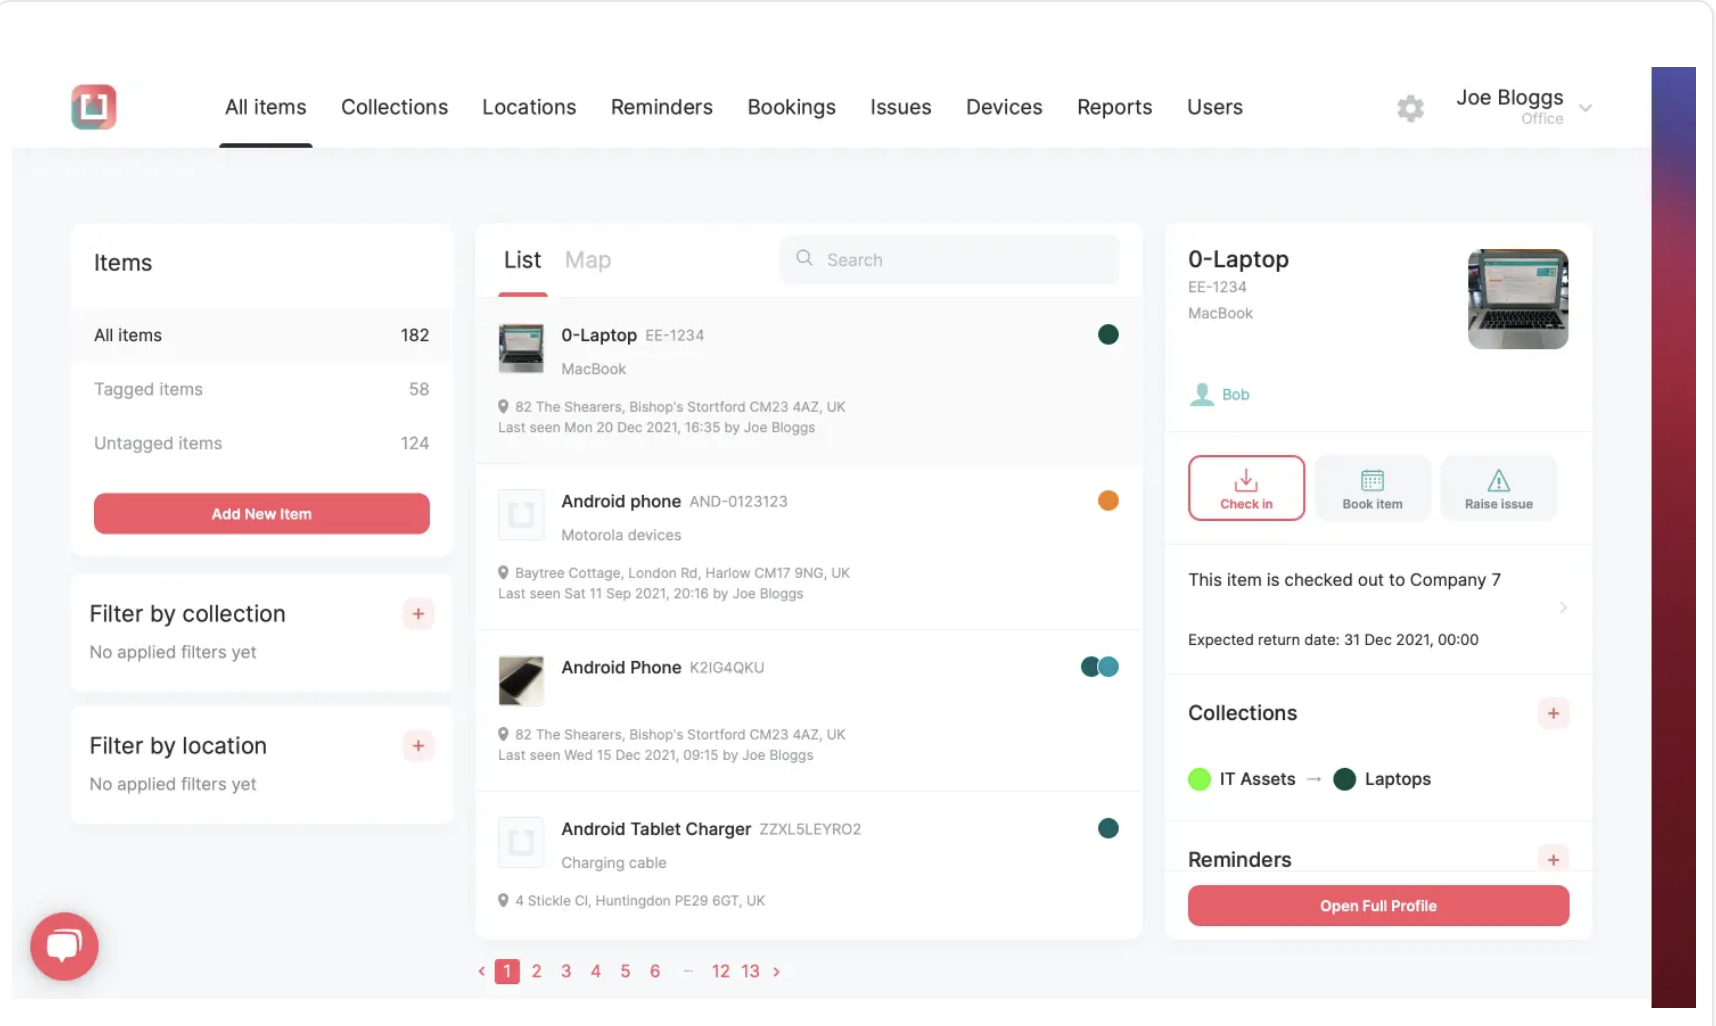Open the chat support bubble
The width and height of the screenshot is (1716, 1026).
click(x=64, y=946)
